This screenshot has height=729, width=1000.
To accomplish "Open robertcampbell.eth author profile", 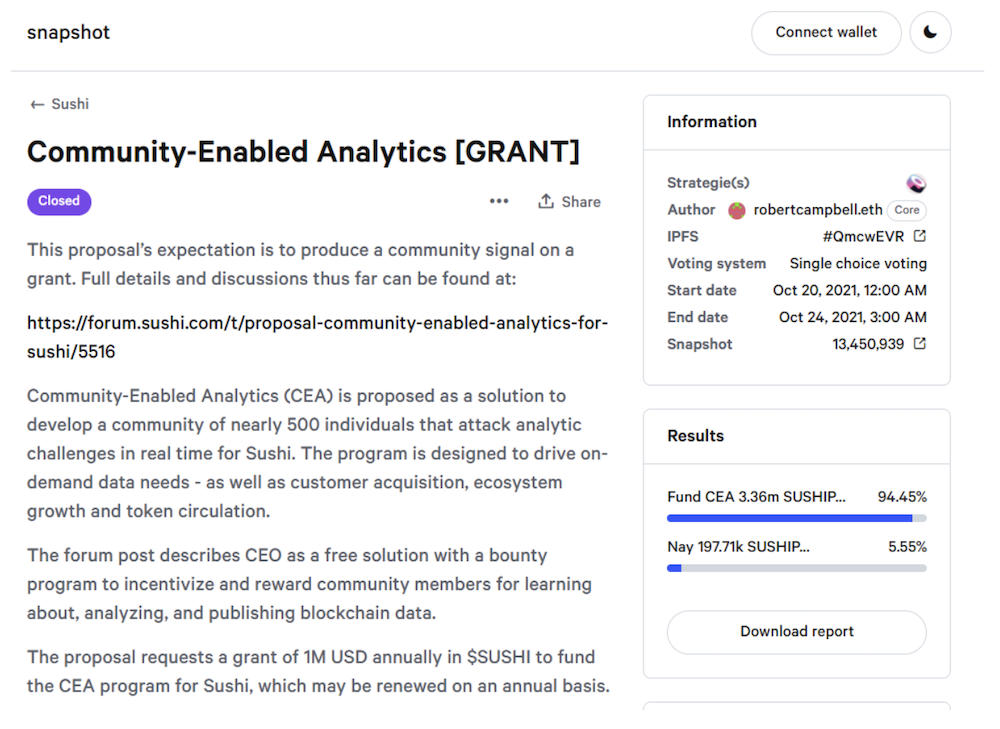I will coord(818,210).
